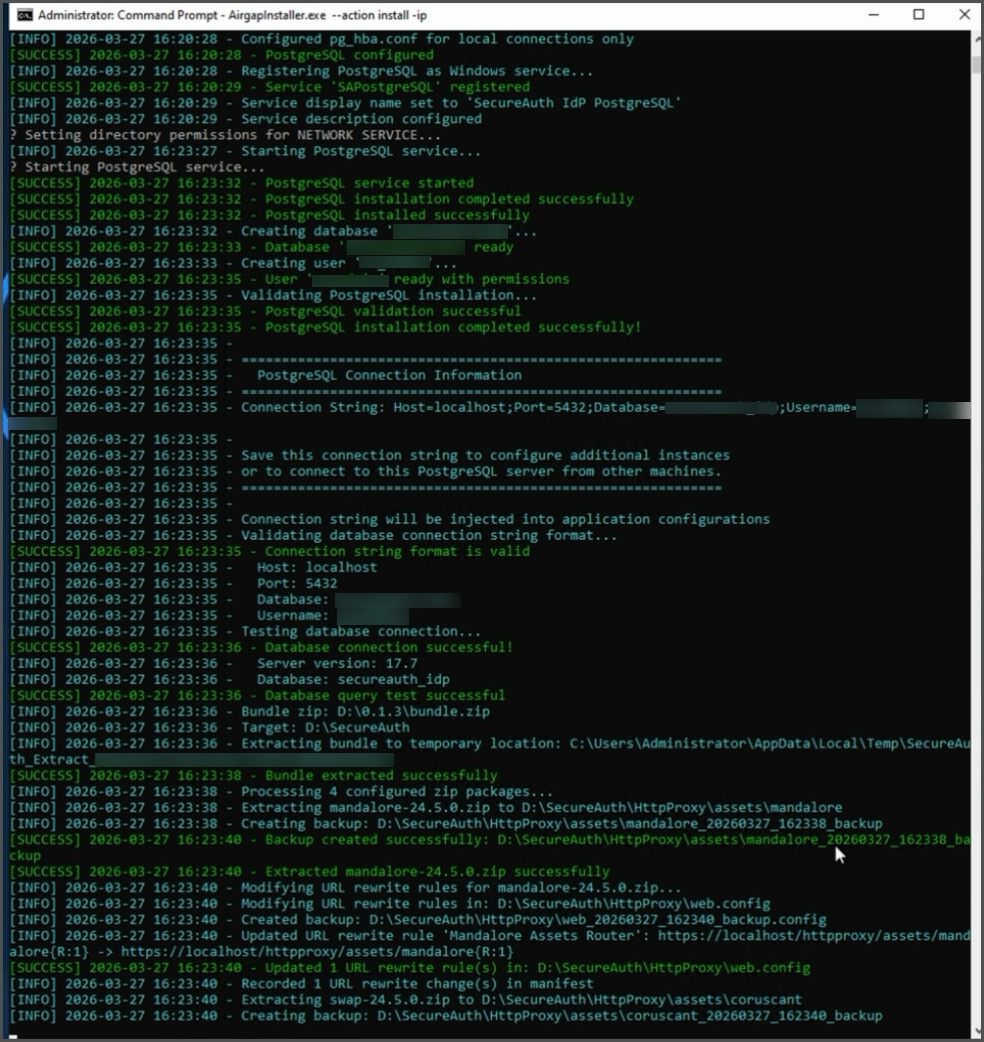This screenshot has width=984, height=1042.
Task: Click line 'Modifying URL rewrite rules in: D:\SecureAuth\HttpProxy\web.config'
Action: point(390,904)
